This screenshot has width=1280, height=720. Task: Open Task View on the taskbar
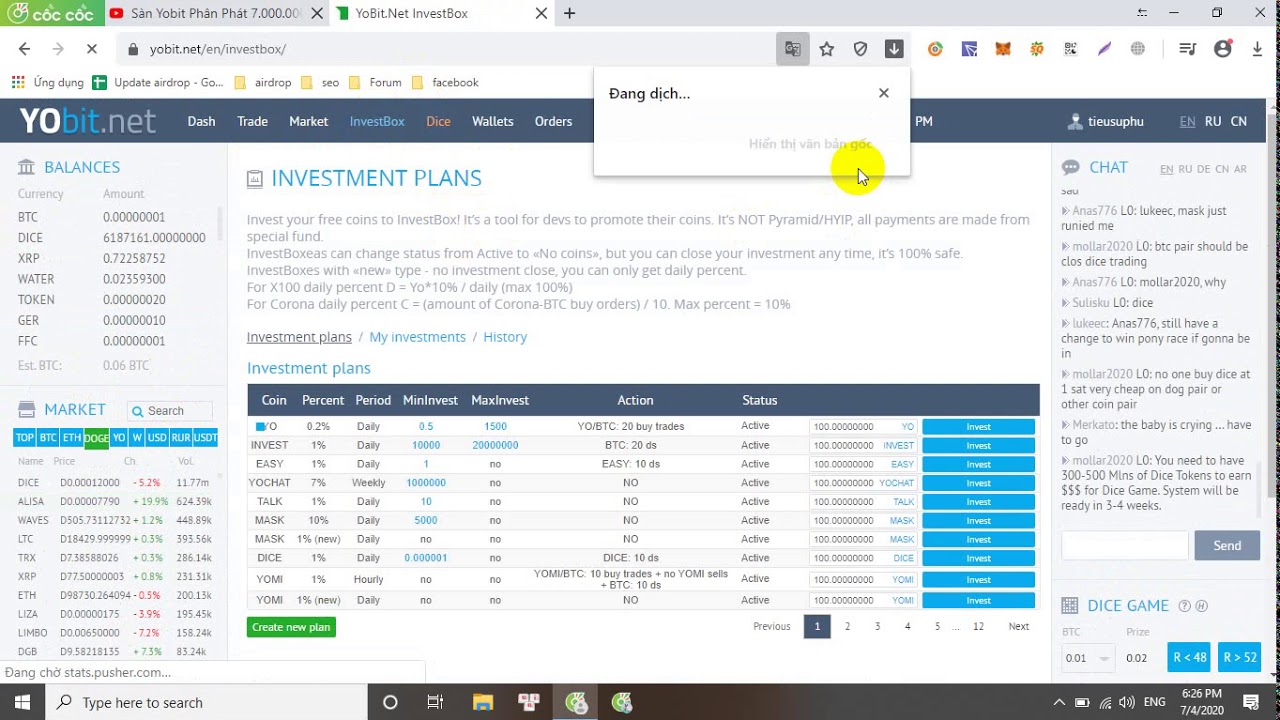(435, 702)
